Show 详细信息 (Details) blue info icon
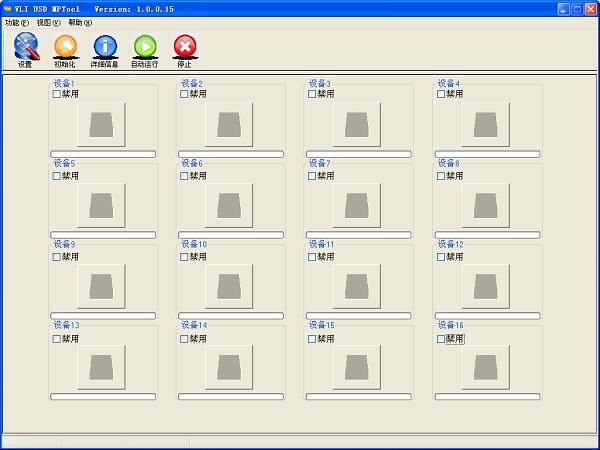 pyautogui.click(x=105, y=50)
